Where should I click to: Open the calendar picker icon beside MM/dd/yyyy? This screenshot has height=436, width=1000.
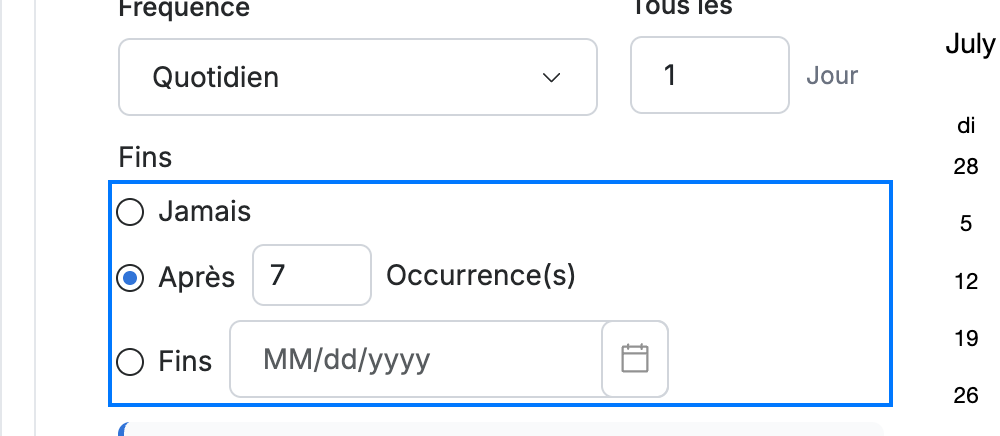tap(635, 359)
